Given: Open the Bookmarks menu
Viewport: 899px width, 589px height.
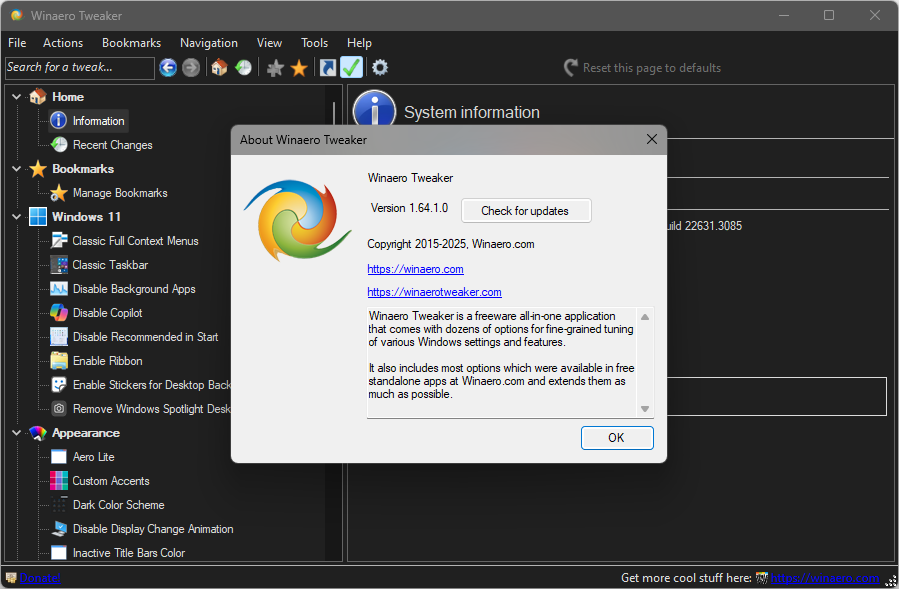Looking at the screenshot, I should 131,43.
